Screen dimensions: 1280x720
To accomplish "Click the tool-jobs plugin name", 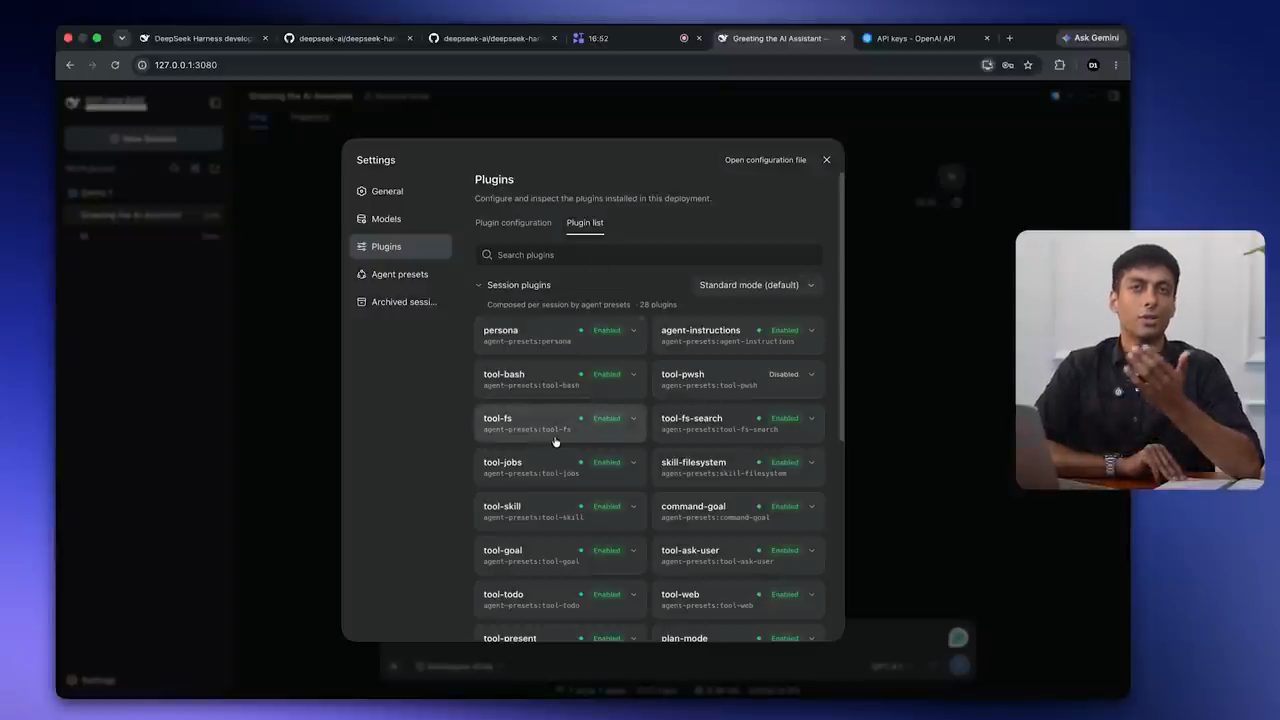I will [x=502, y=462].
